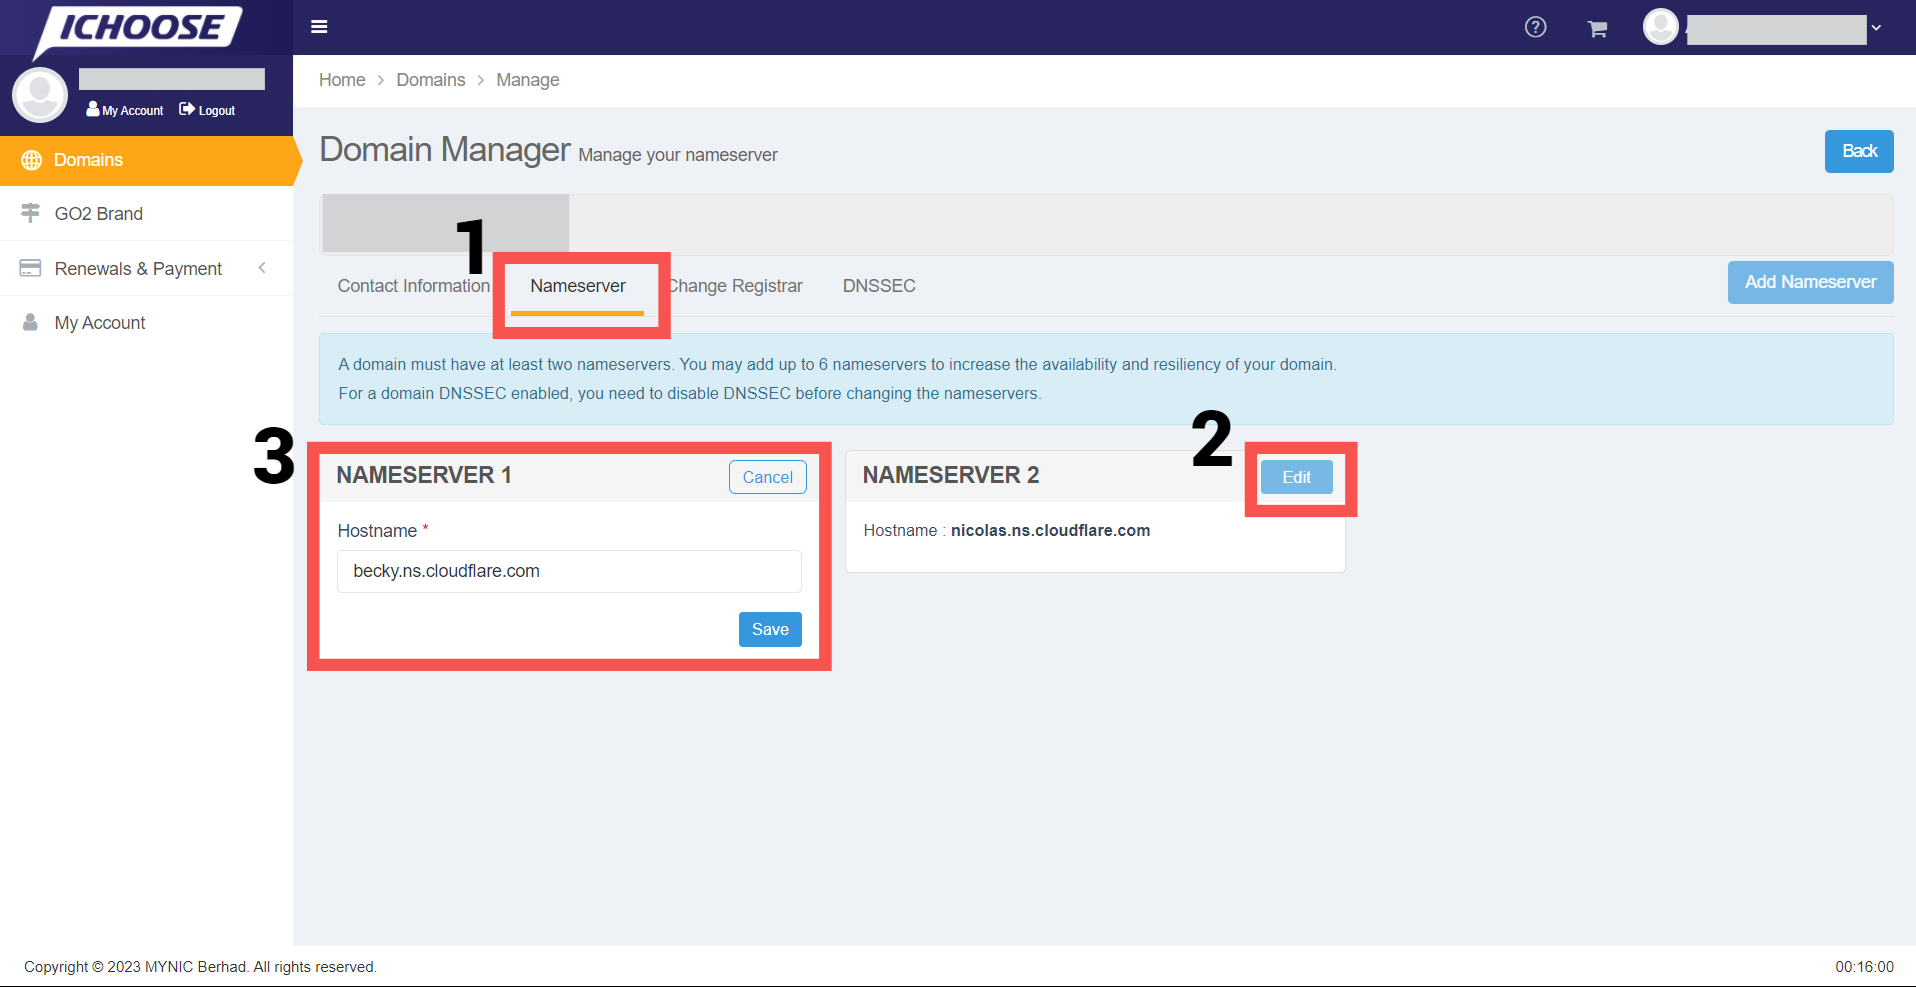The width and height of the screenshot is (1916, 987).
Task: Open the DNSSEC tab
Action: (x=879, y=286)
